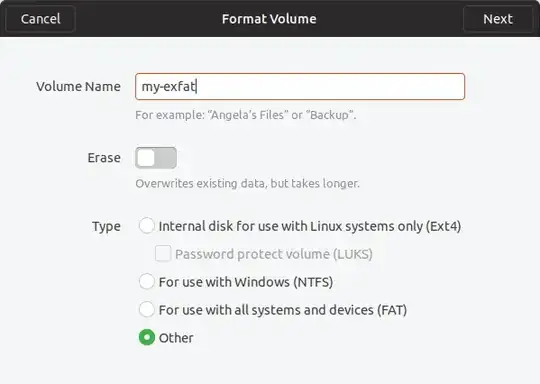Click the 'Format Volume' dialog title
Image resolution: width=540 pixels, height=384 pixels.
(x=269, y=19)
